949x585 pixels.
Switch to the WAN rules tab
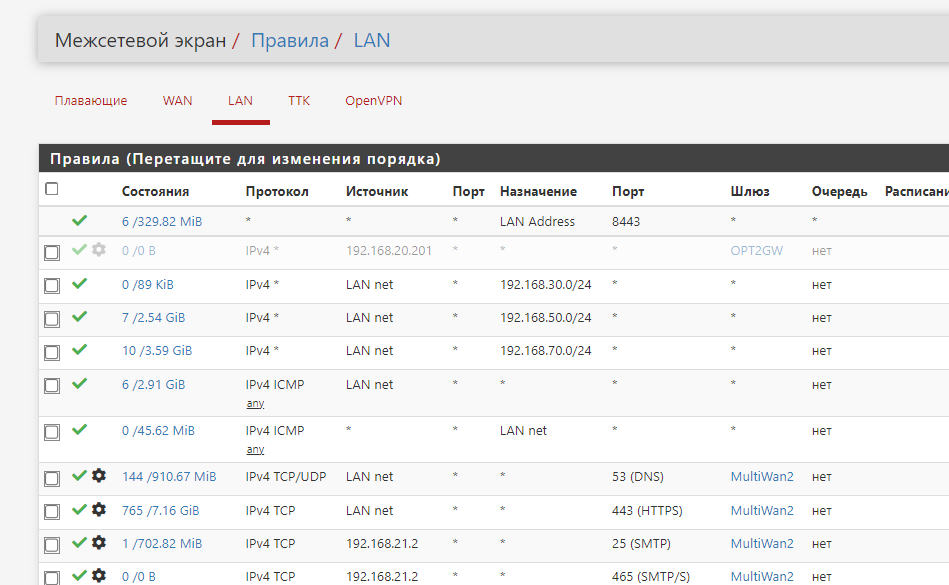tap(177, 101)
